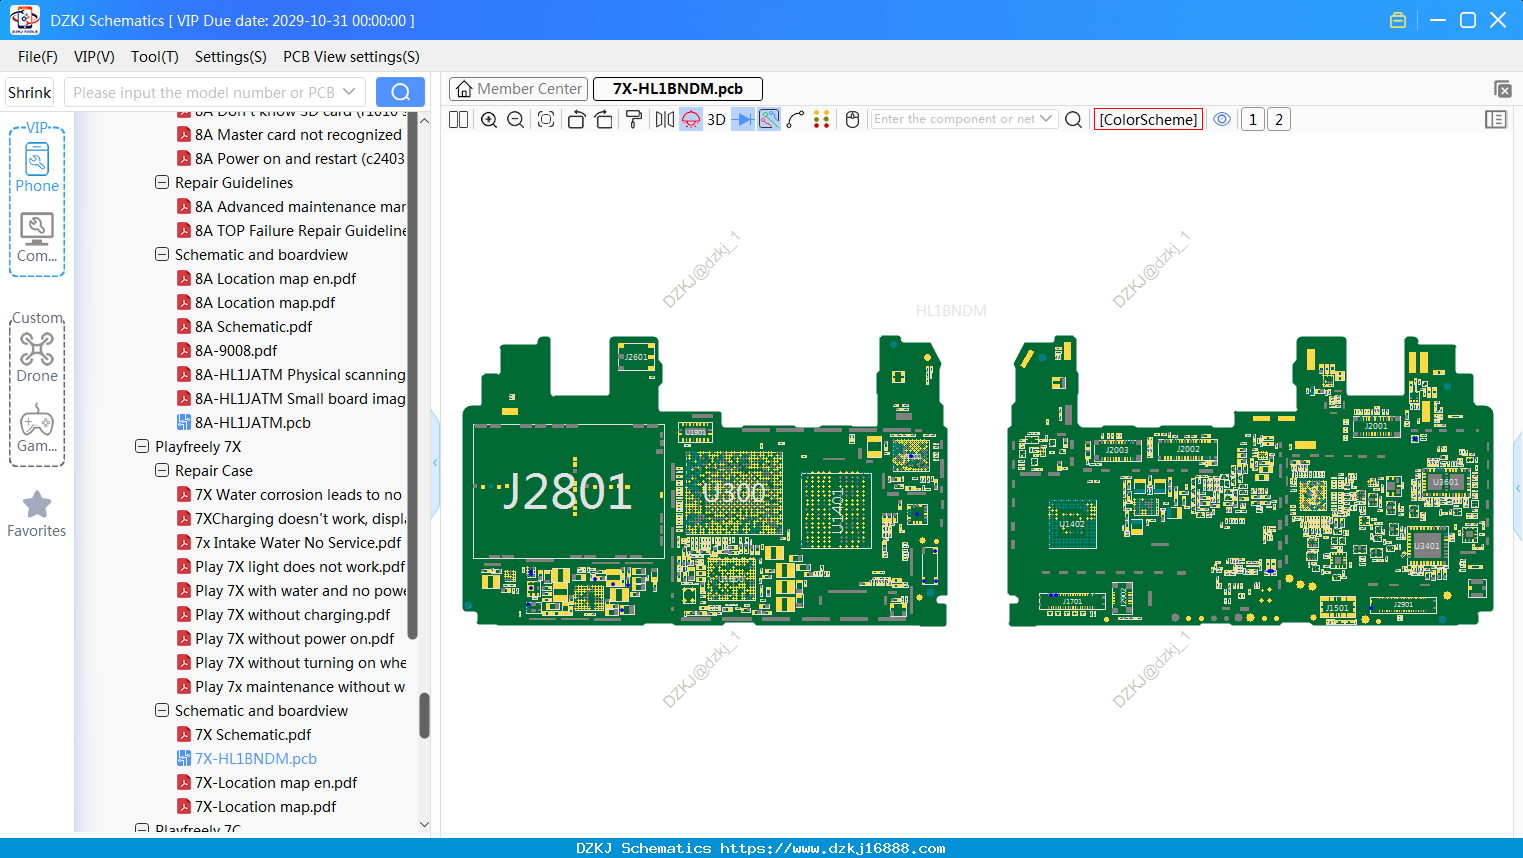This screenshot has width=1523, height=858.
Task: Open the component or net dropdown
Action: [1046, 119]
